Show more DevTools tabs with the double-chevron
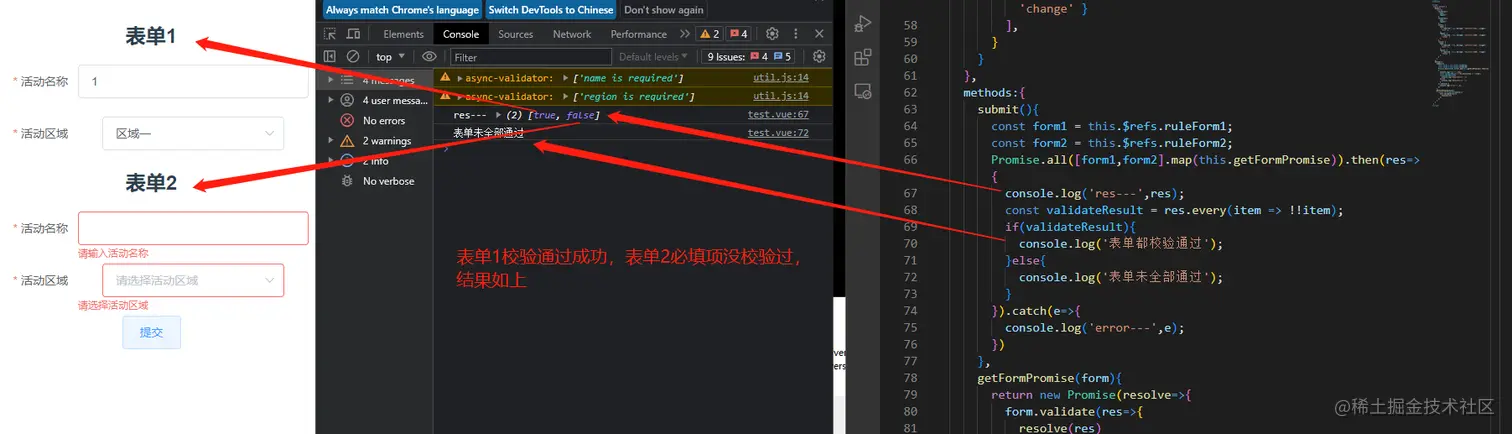Image resolution: width=1512 pixels, height=434 pixels. tap(685, 34)
